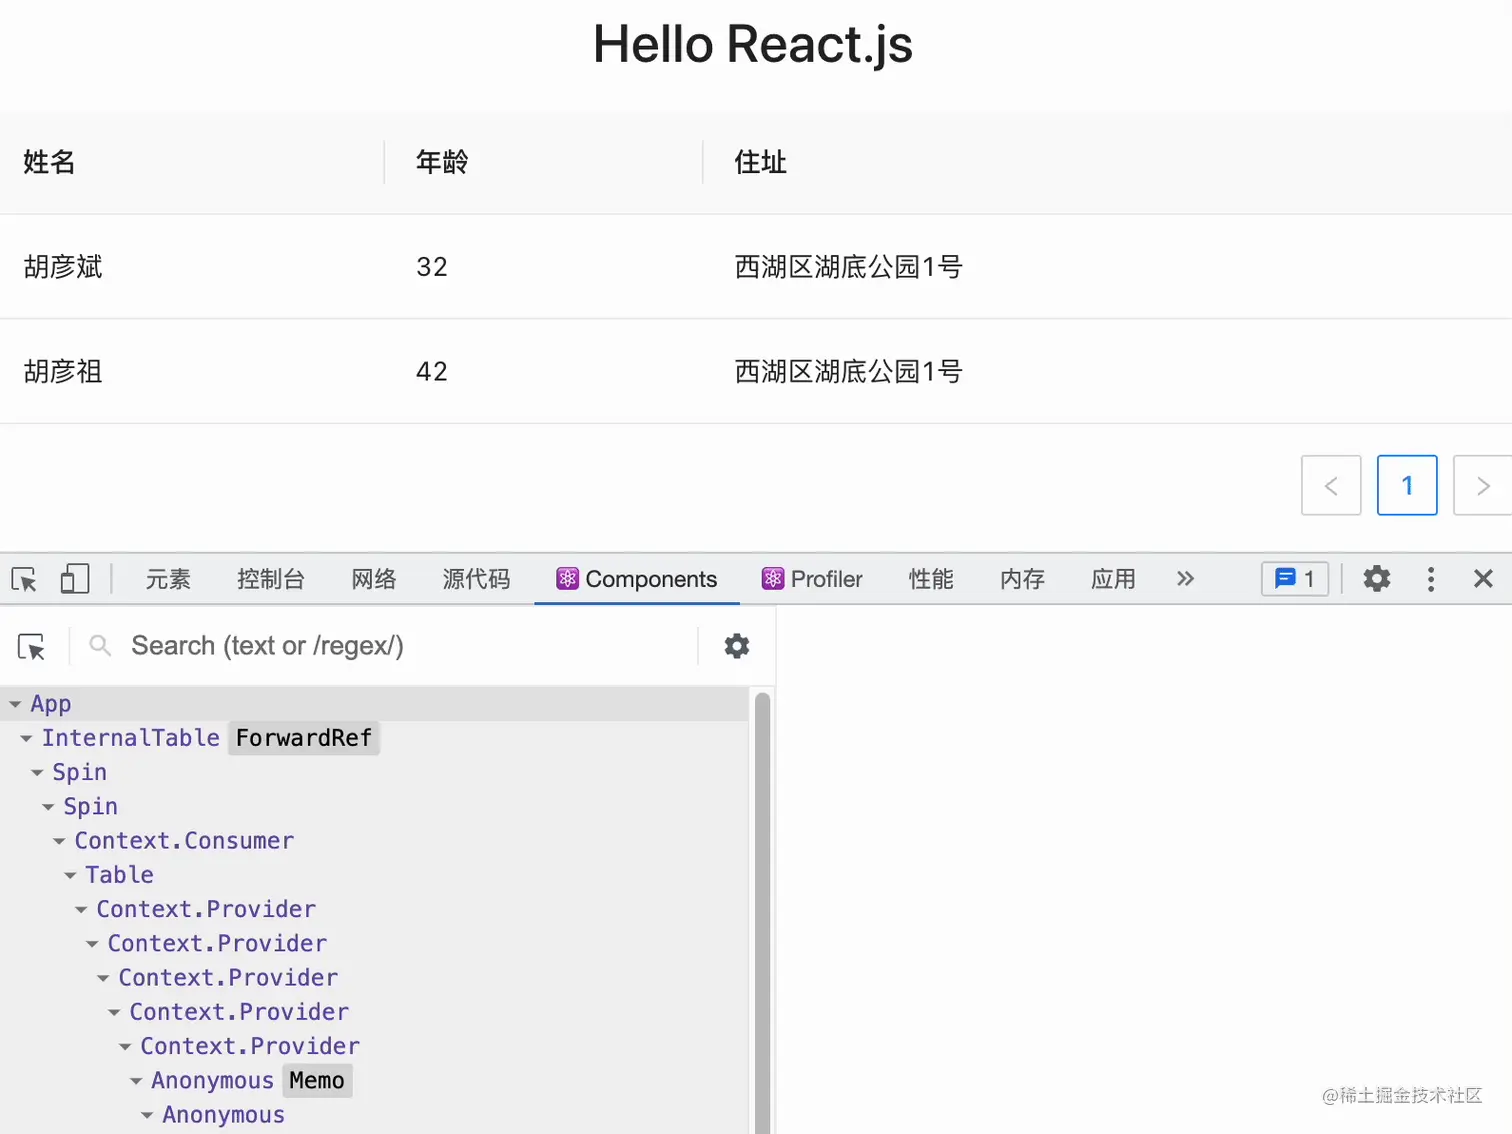Collapse the App tree node

pyautogui.click(x=15, y=704)
